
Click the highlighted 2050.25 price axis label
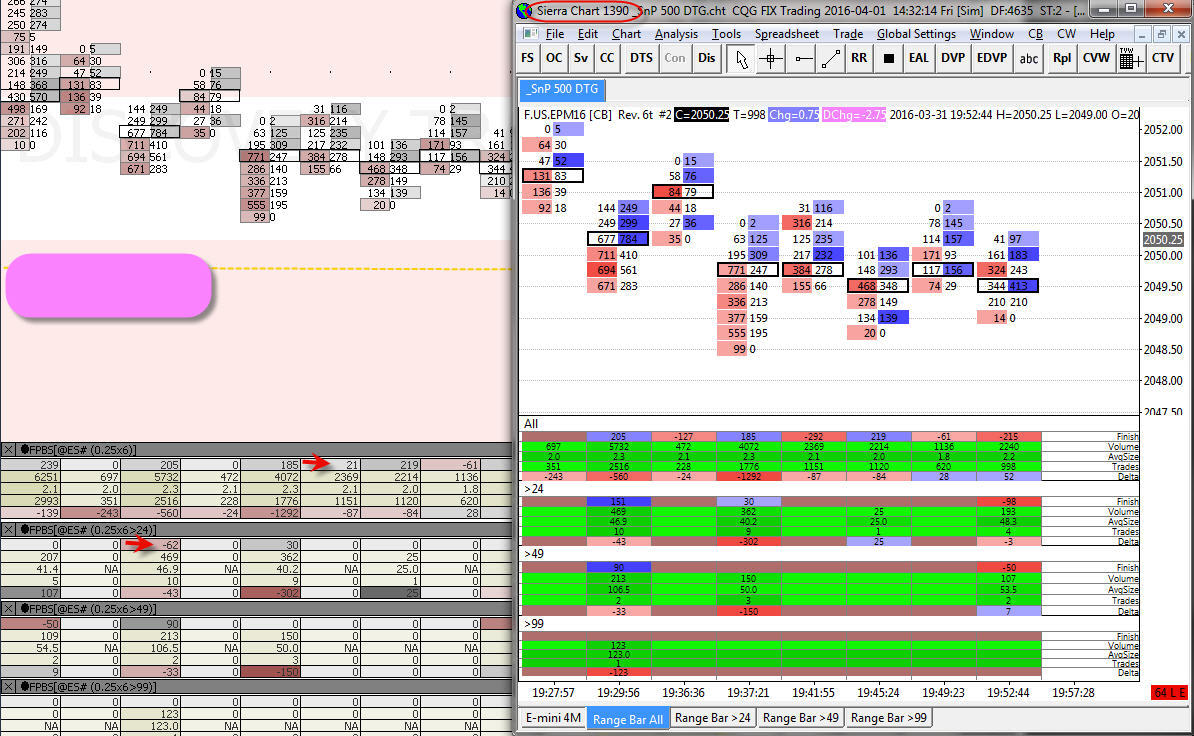(1163, 239)
